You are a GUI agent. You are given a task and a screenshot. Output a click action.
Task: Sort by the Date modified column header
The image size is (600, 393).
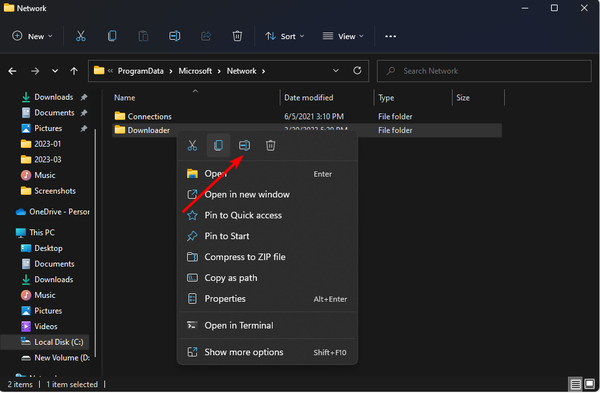[327, 98]
